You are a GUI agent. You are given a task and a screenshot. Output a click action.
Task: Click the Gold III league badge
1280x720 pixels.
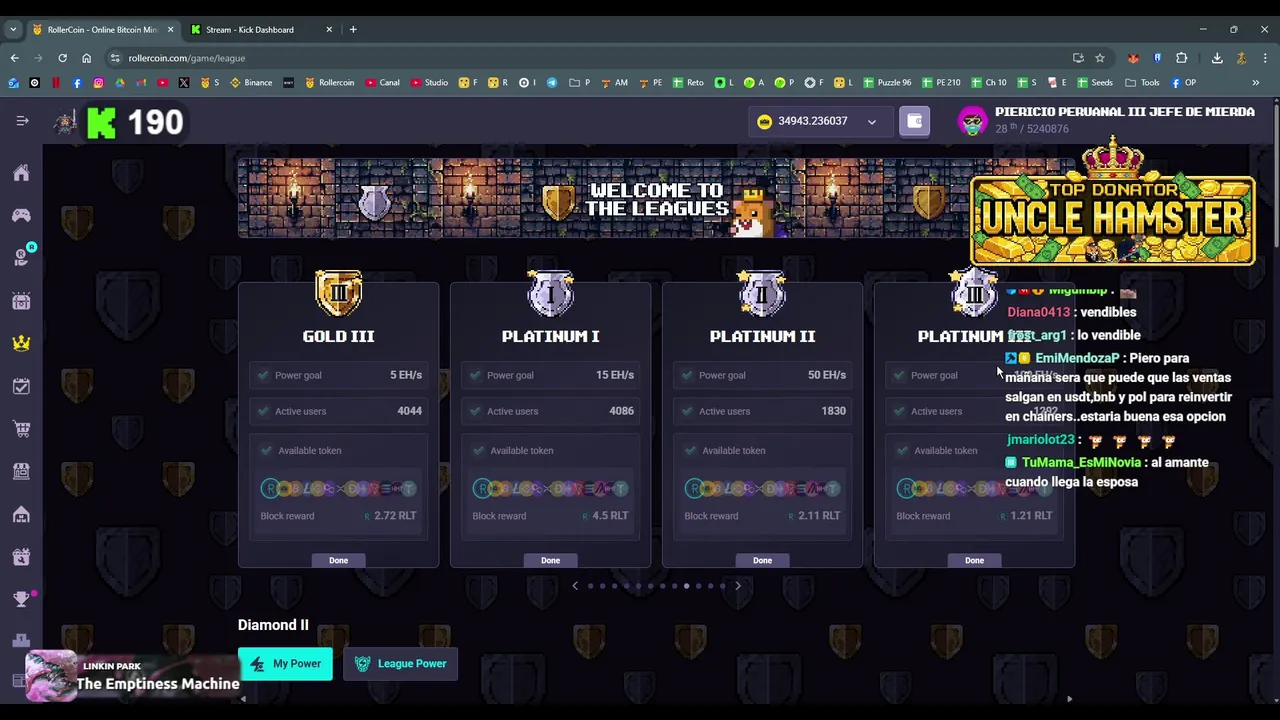(x=338, y=293)
